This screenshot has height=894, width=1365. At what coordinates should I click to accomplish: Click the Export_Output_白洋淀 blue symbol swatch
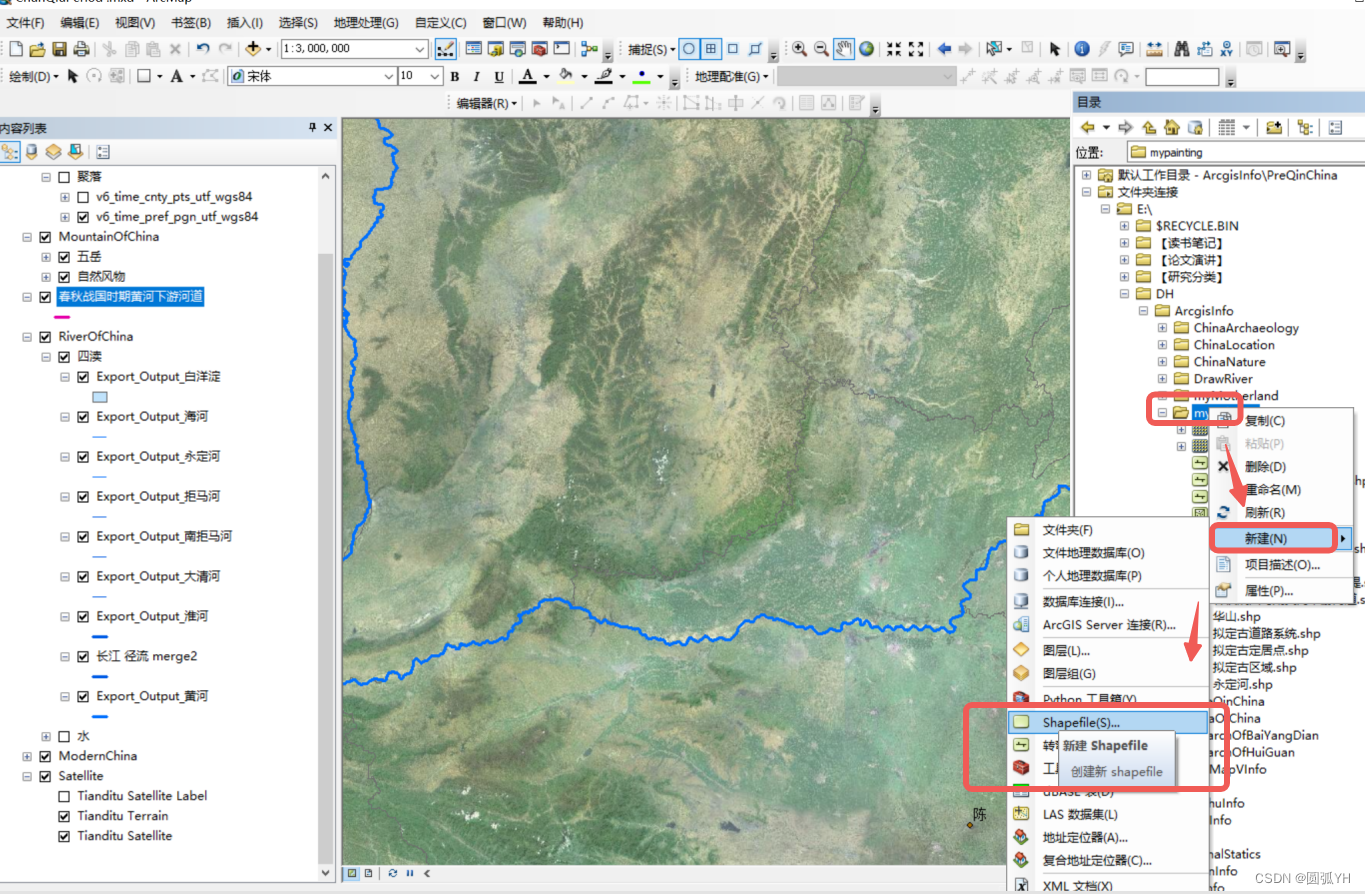(100, 397)
